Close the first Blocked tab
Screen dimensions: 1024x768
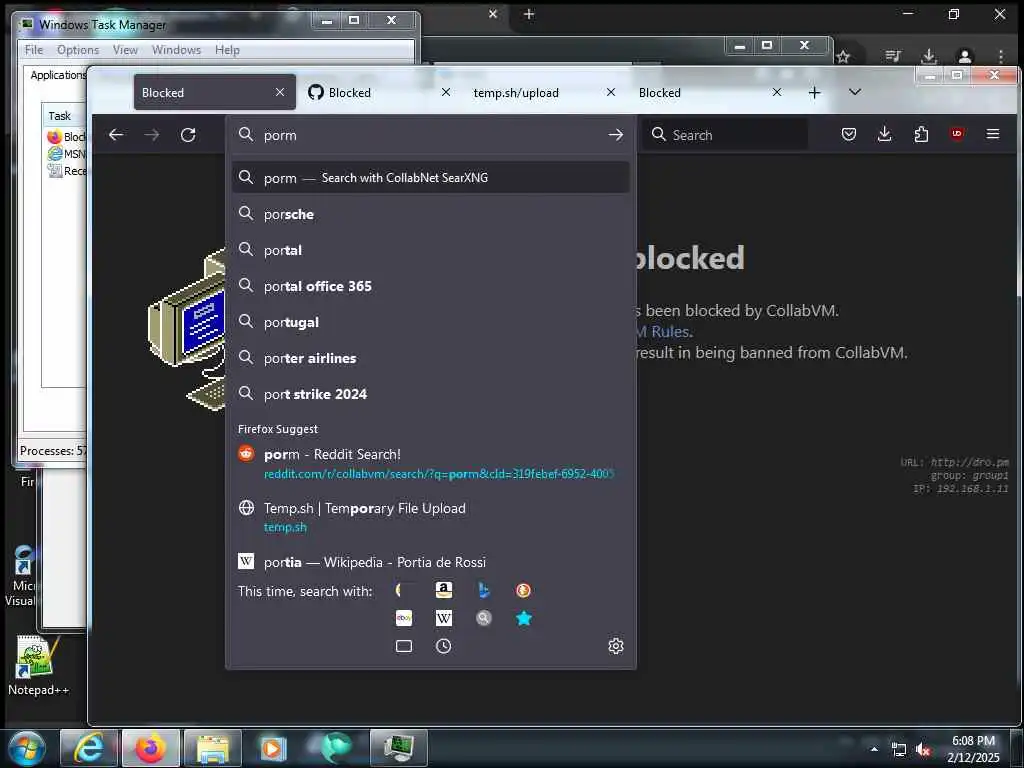pyautogui.click(x=280, y=92)
